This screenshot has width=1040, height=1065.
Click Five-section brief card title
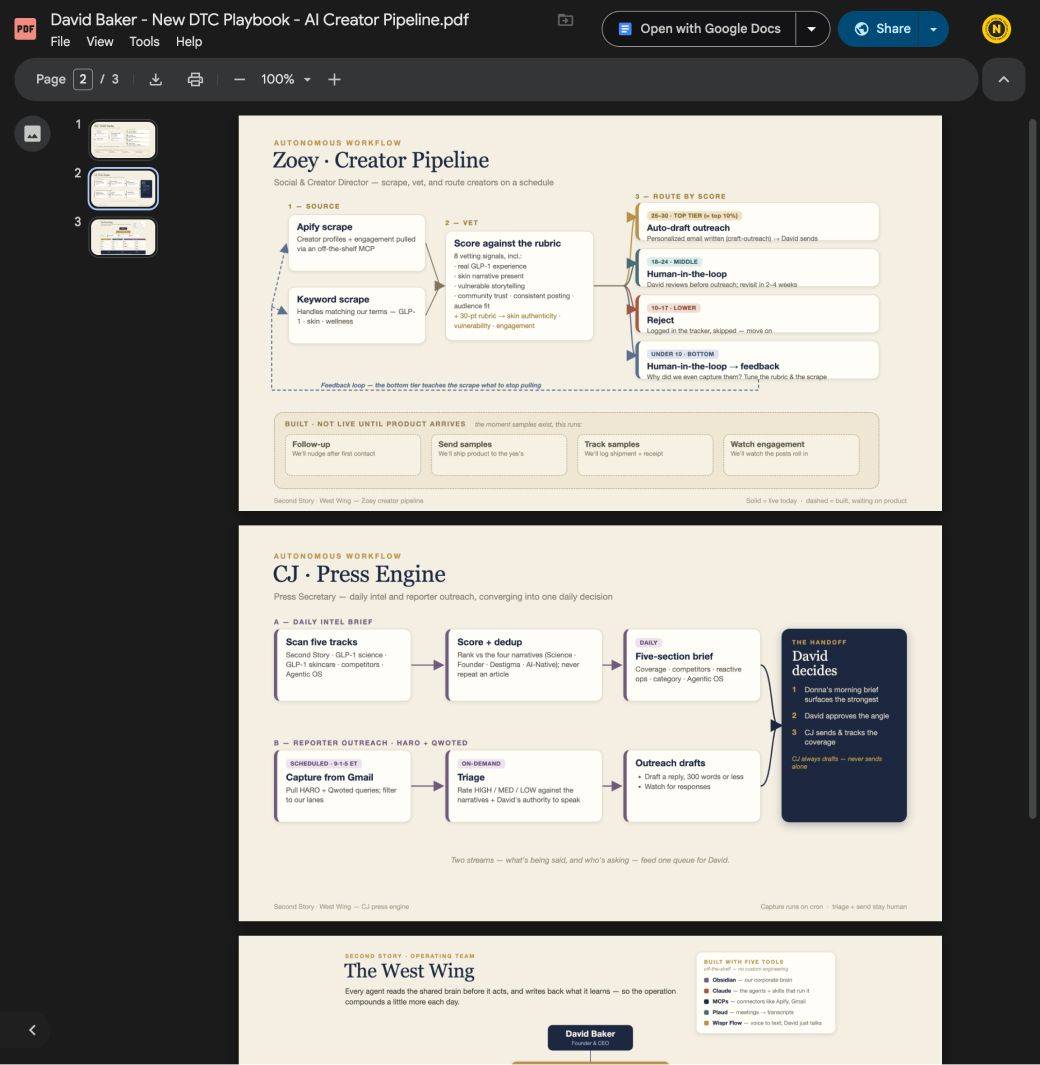(674, 656)
